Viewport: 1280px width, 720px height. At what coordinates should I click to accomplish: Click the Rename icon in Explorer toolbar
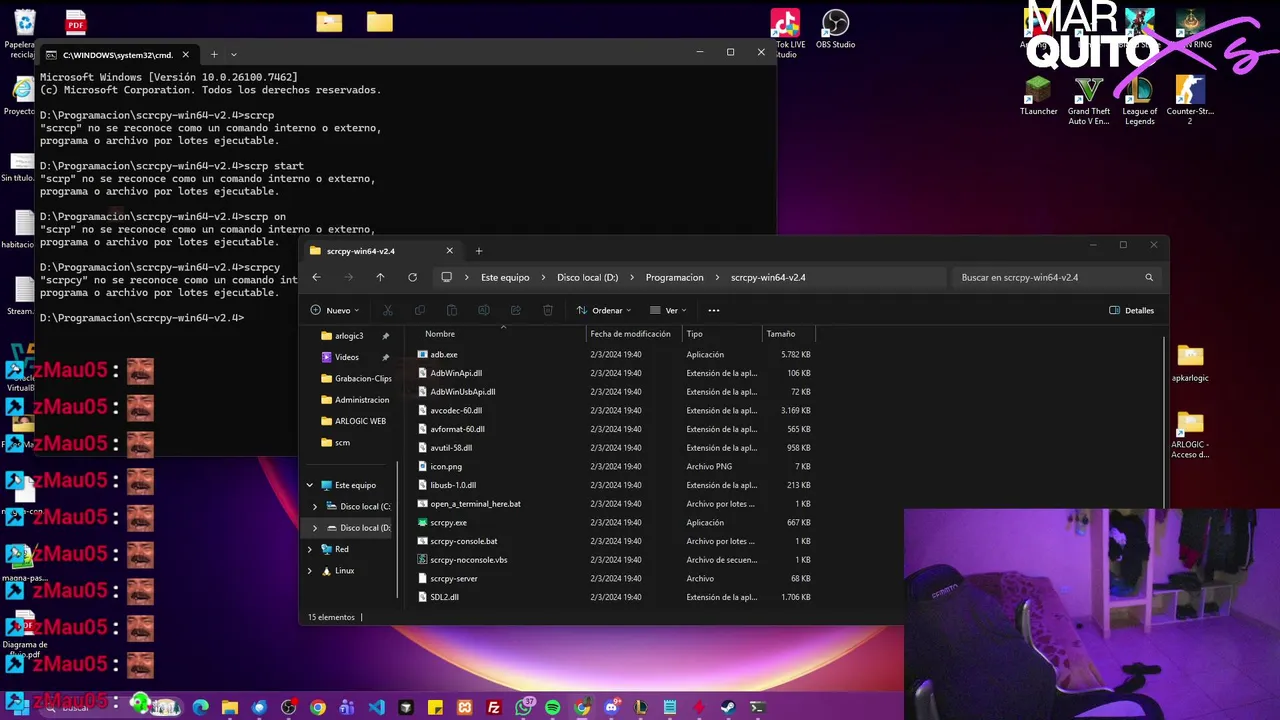pos(484,310)
